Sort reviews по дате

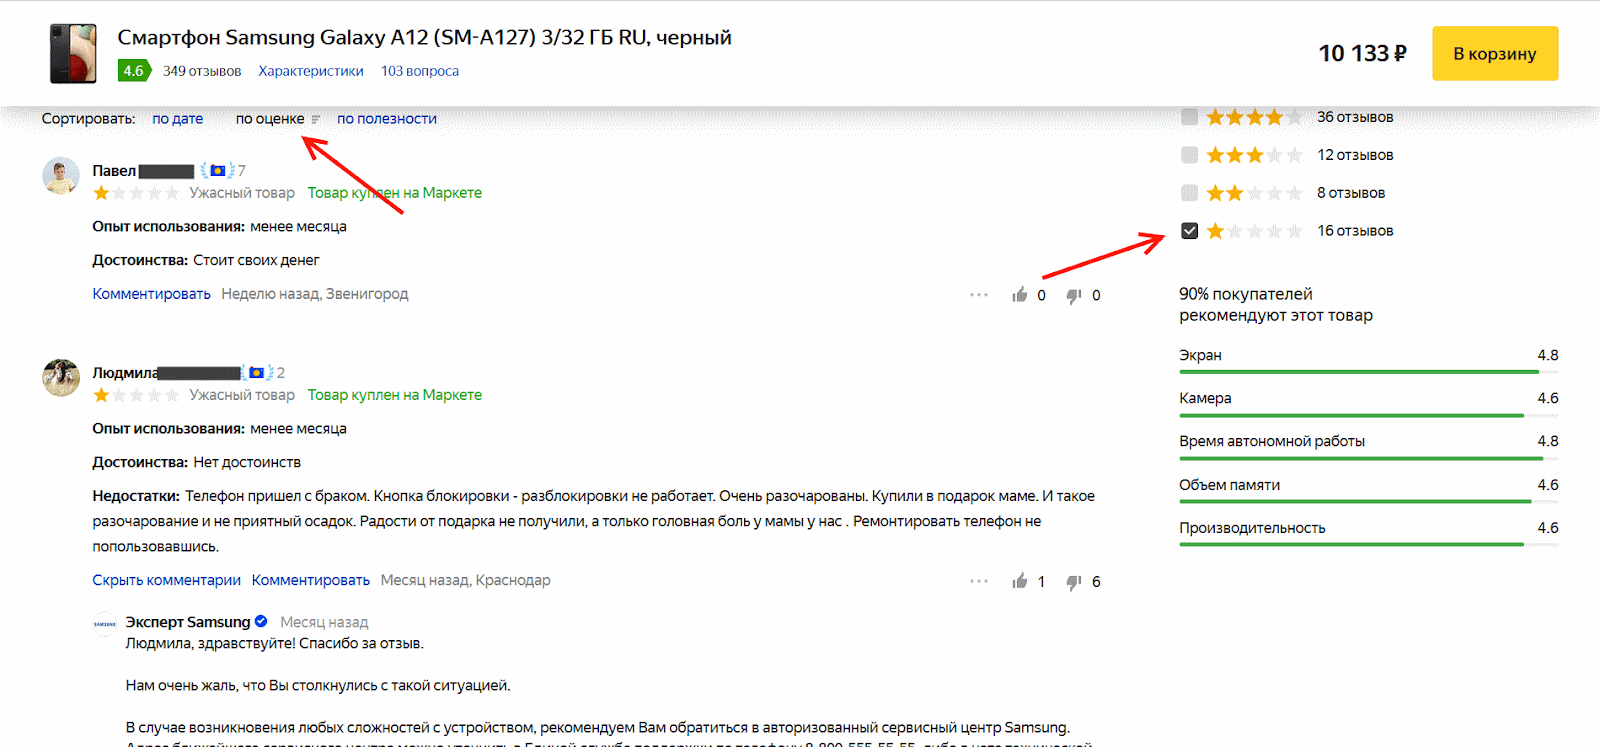point(178,118)
